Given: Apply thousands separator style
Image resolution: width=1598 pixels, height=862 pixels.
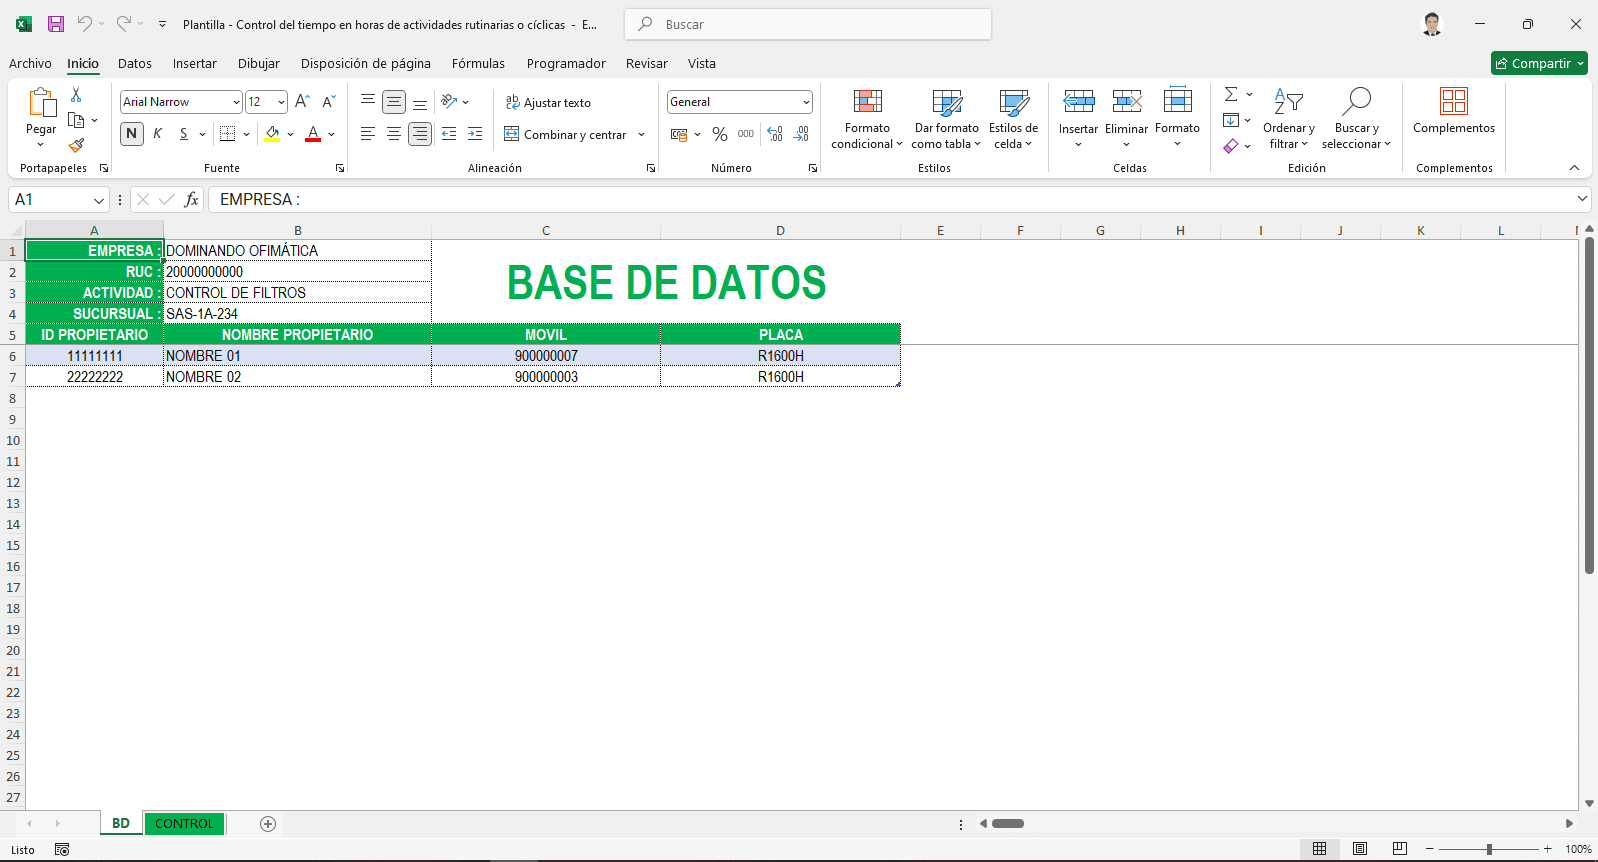Looking at the screenshot, I should point(746,134).
